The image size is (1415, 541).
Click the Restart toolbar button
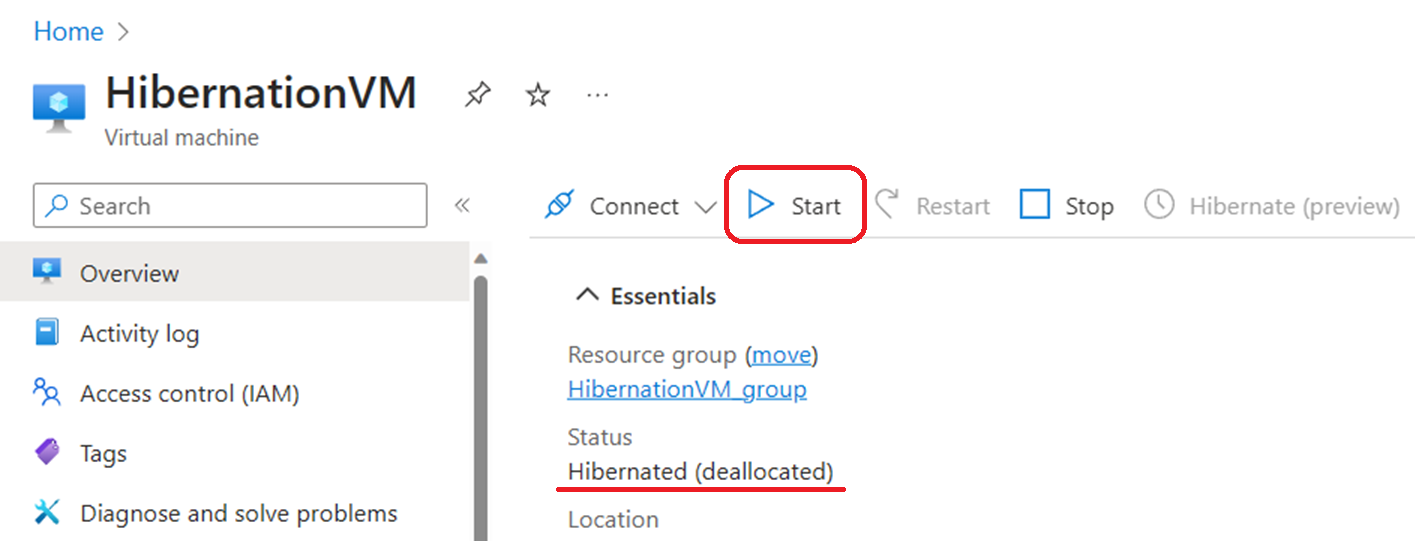[932, 206]
